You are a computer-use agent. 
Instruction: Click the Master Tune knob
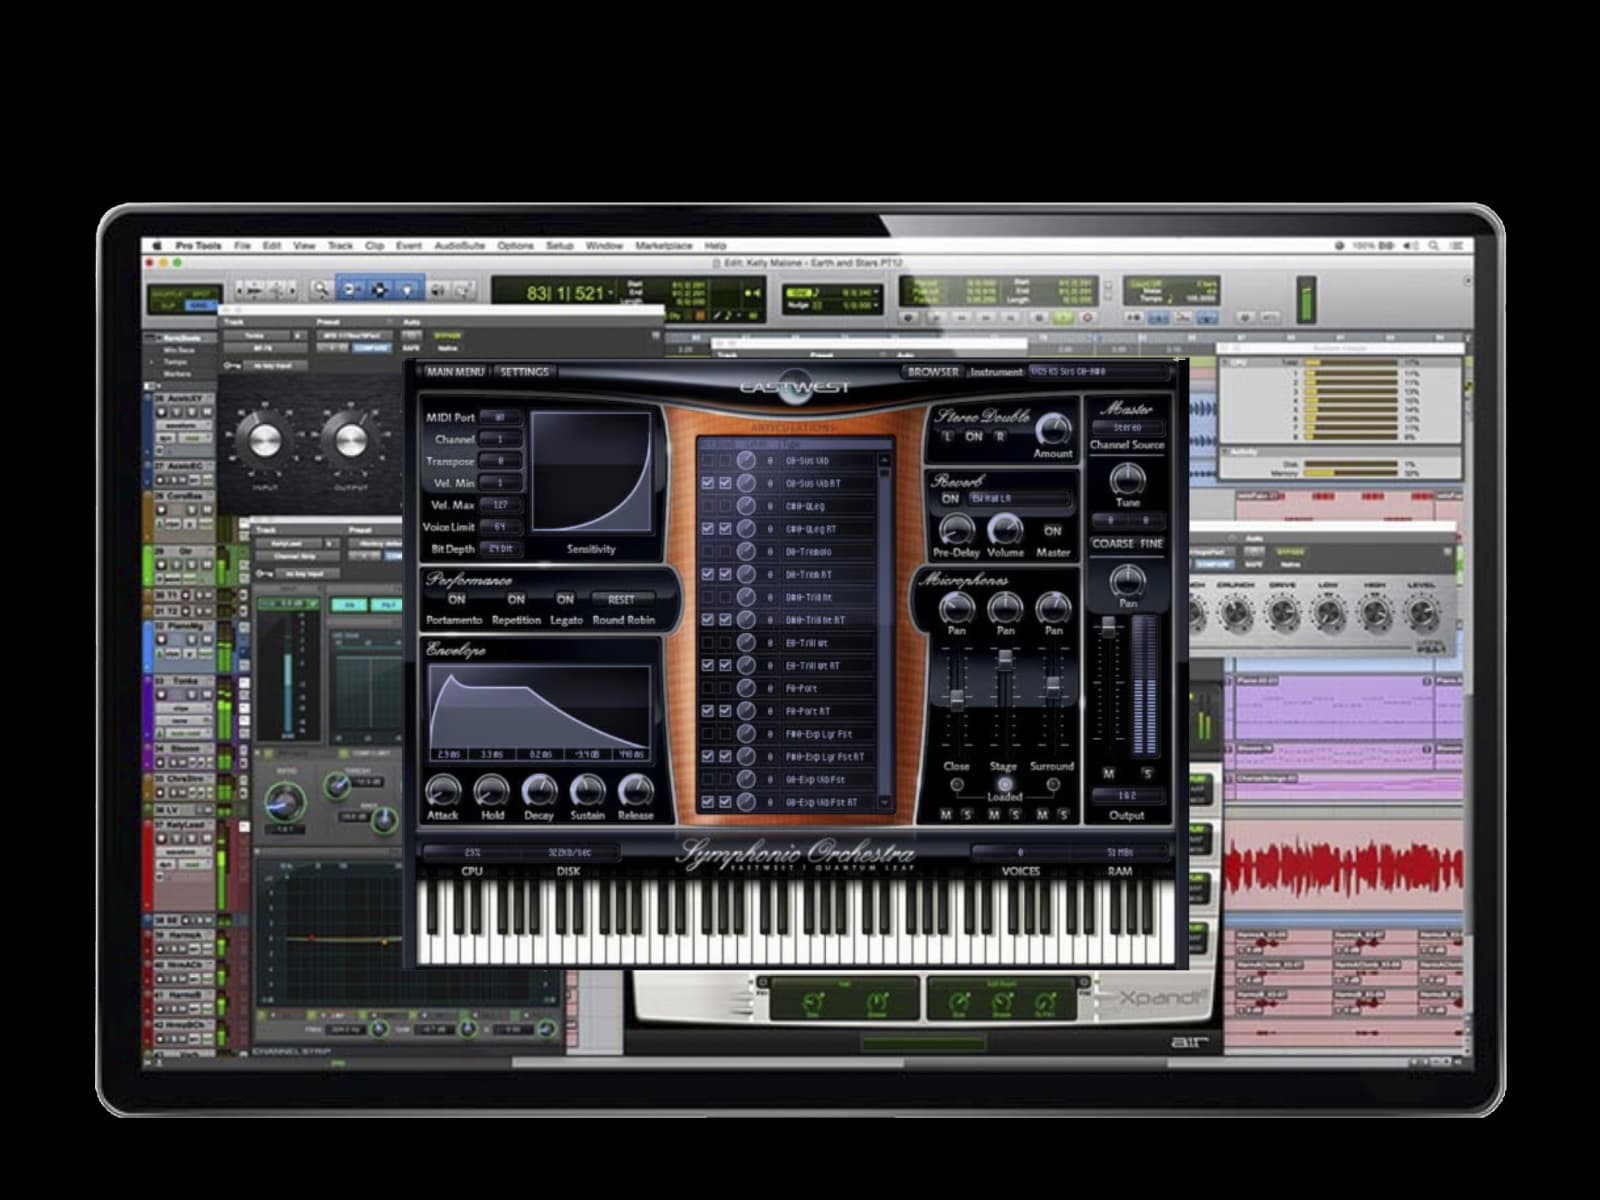[x=1128, y=480]
